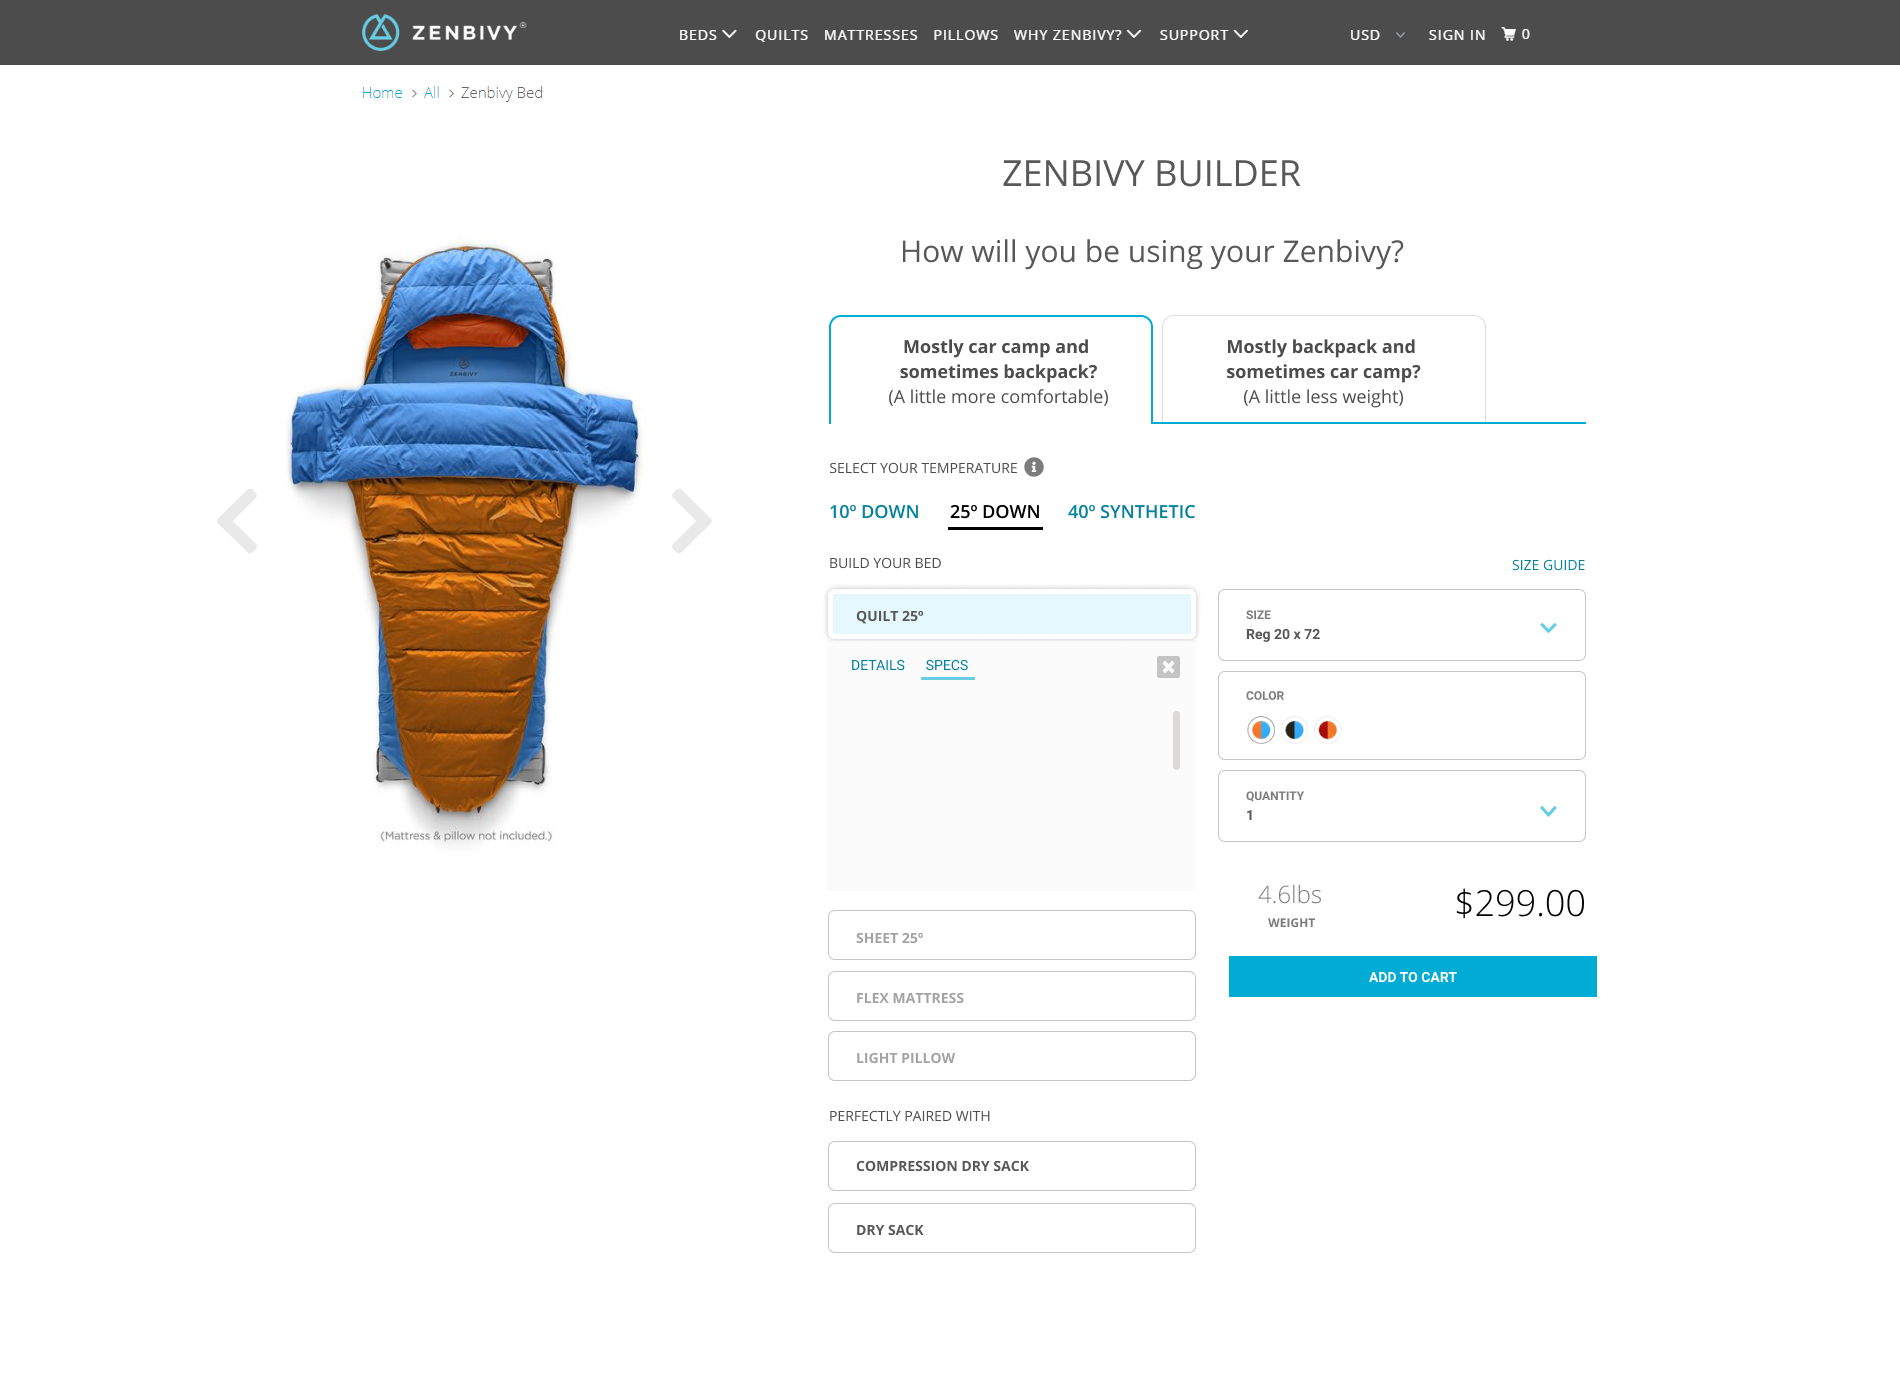Pick the black and blue color swatch
Viewport: 1900px width, 1397px height.
tap(1294, 730)
